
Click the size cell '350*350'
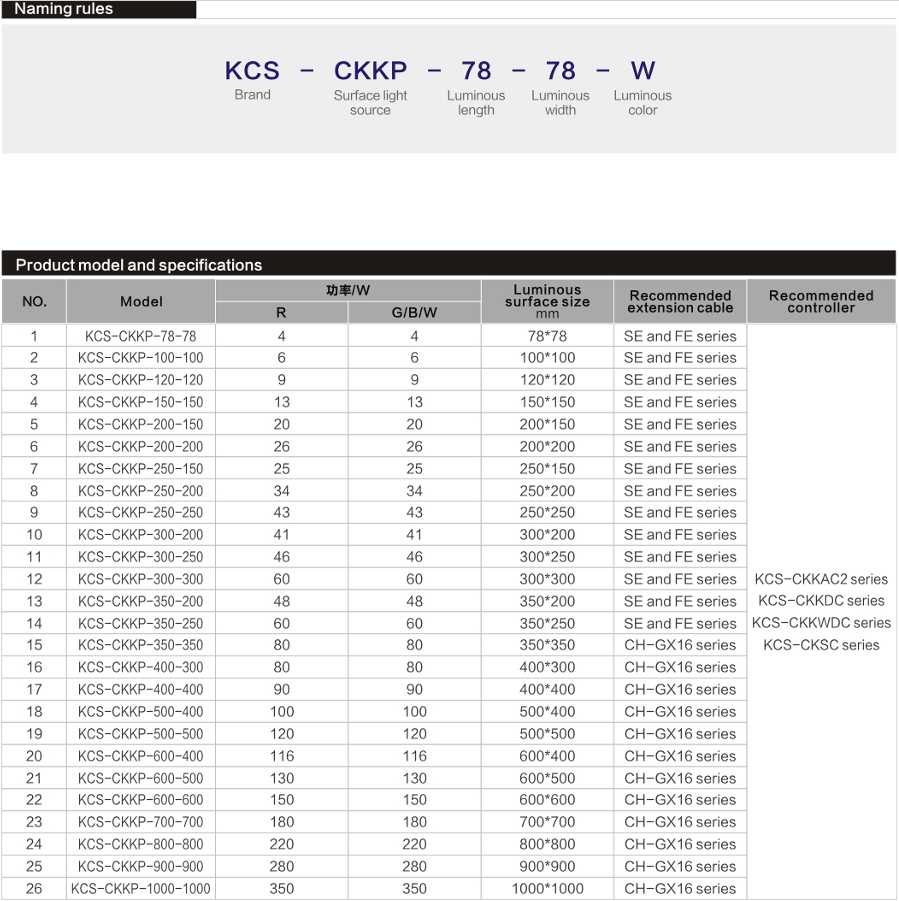tap(547, 645)
